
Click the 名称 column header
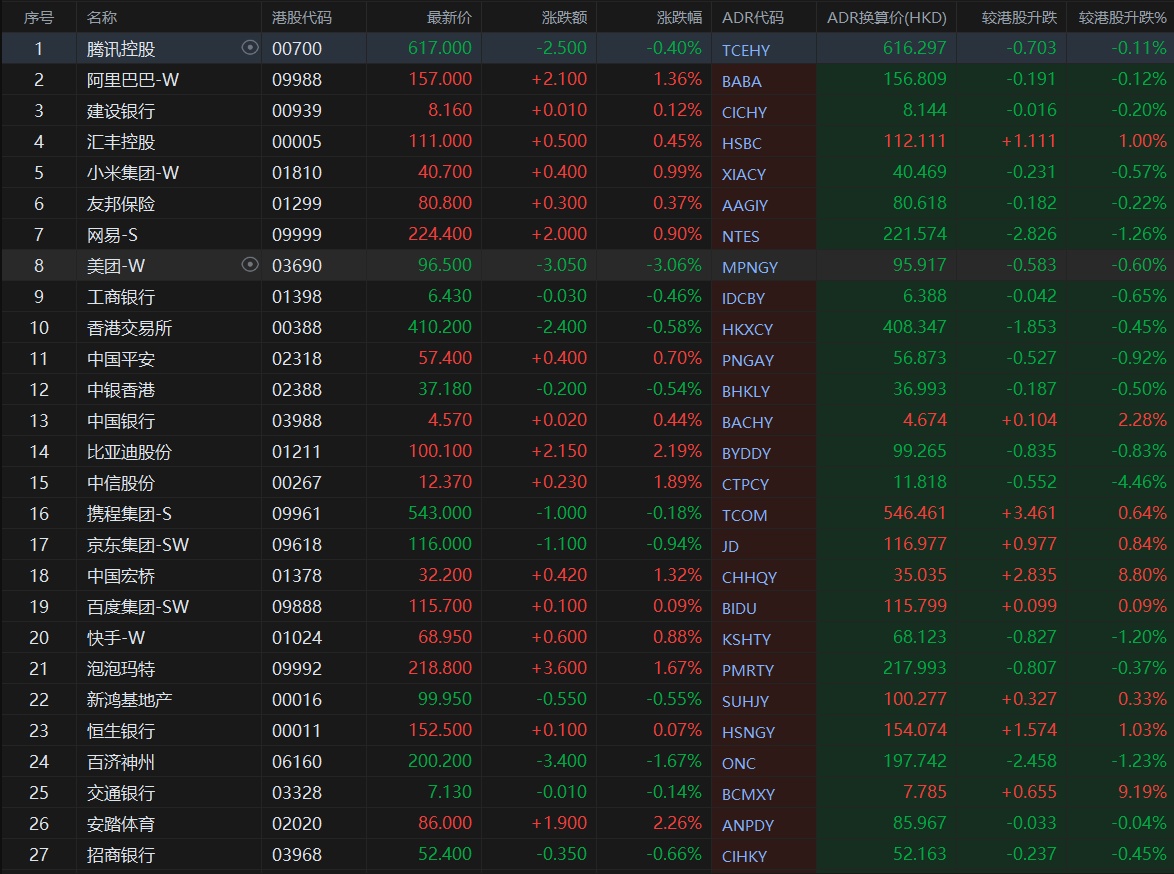tap(102, 18)
